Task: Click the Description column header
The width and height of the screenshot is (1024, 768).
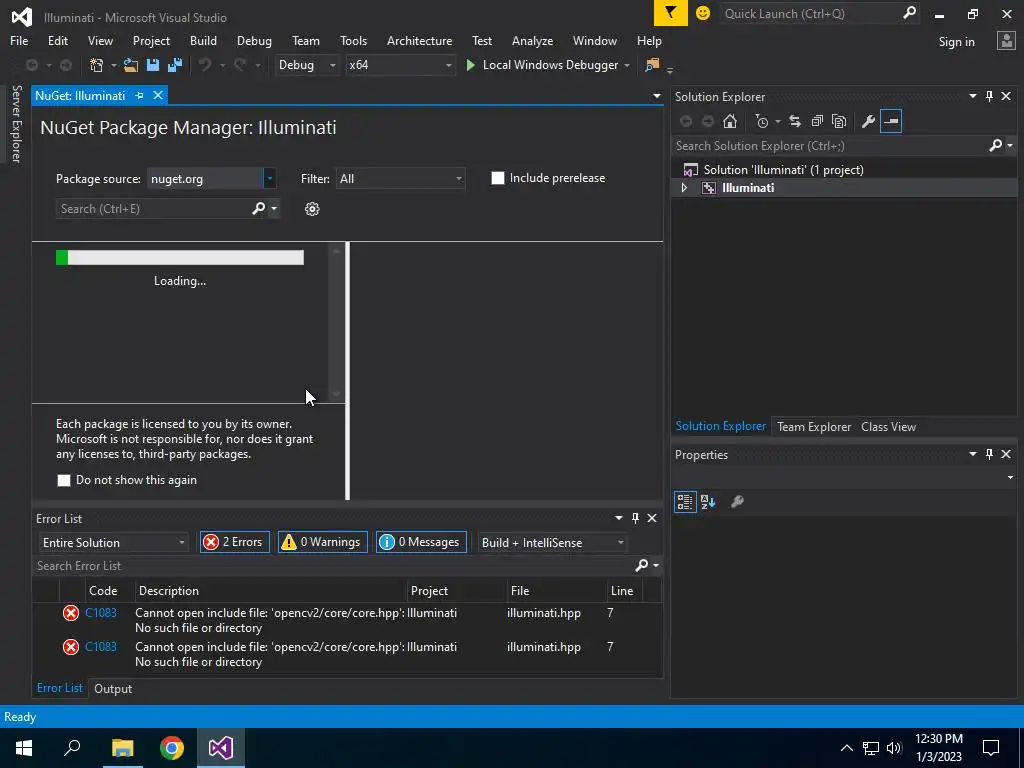Action: pyautogui.click(x=270, y=590)
